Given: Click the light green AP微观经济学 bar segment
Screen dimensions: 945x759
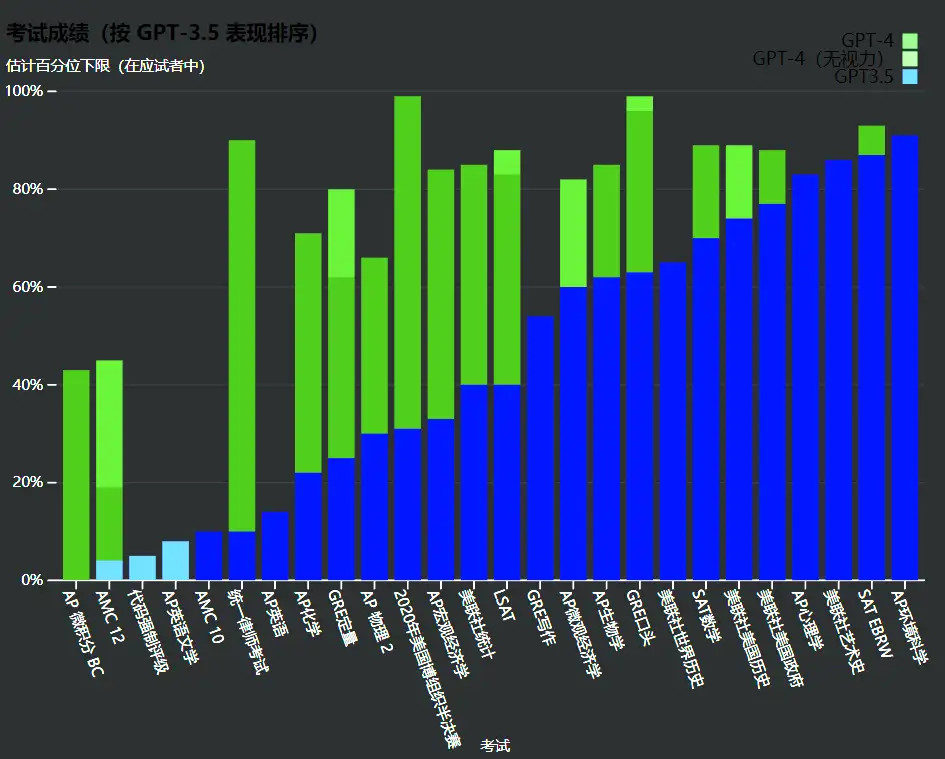Looking at the screenshot, I should pos(573,233).
